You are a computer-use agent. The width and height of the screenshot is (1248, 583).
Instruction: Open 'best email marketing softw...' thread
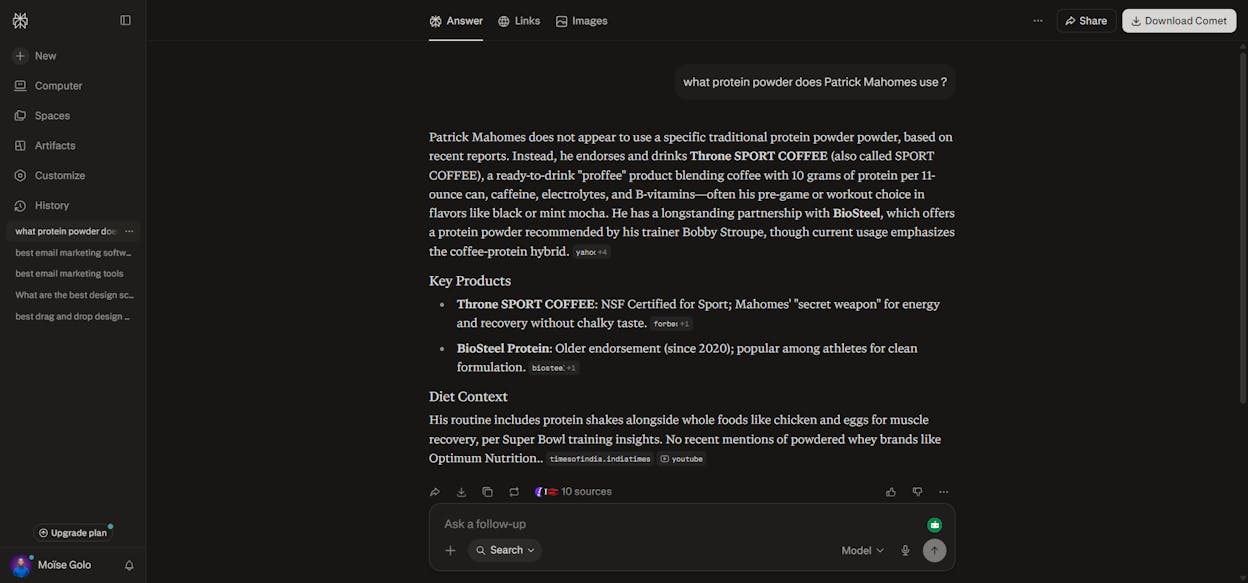[x=73, y=253]
